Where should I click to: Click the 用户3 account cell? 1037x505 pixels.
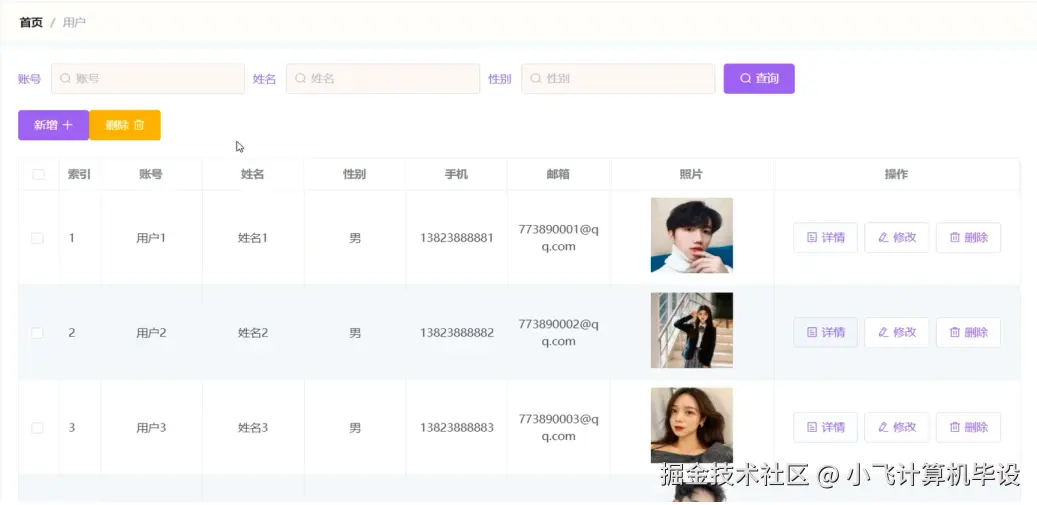click(151, 428)
